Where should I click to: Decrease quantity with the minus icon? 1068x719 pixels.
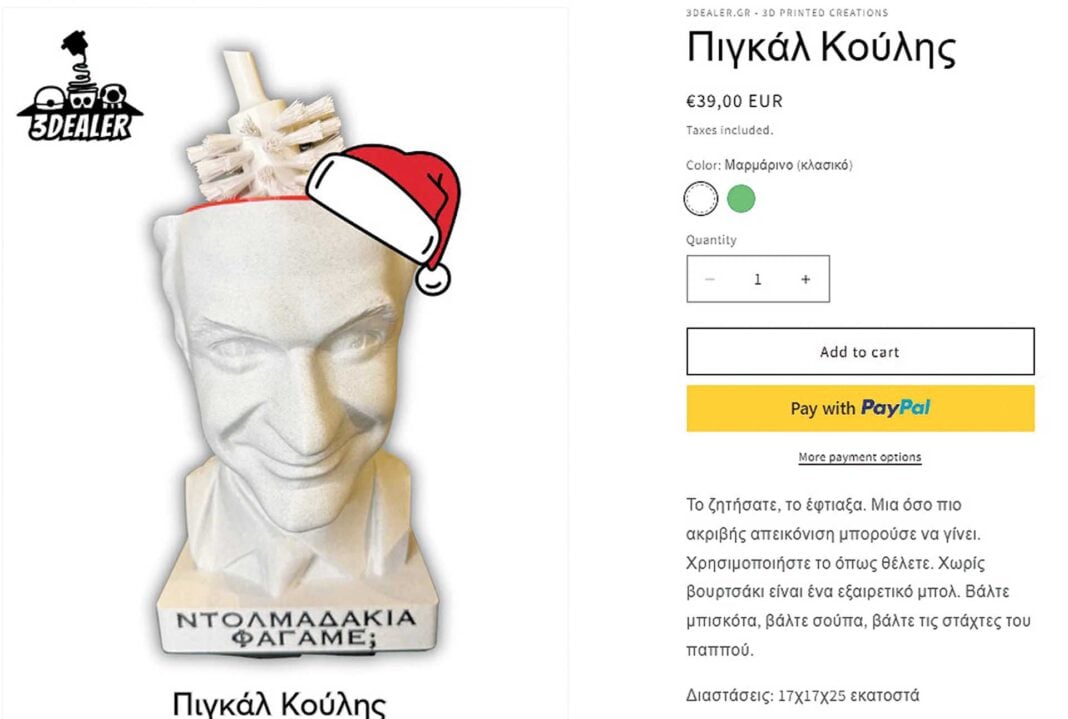coord(710,279)
